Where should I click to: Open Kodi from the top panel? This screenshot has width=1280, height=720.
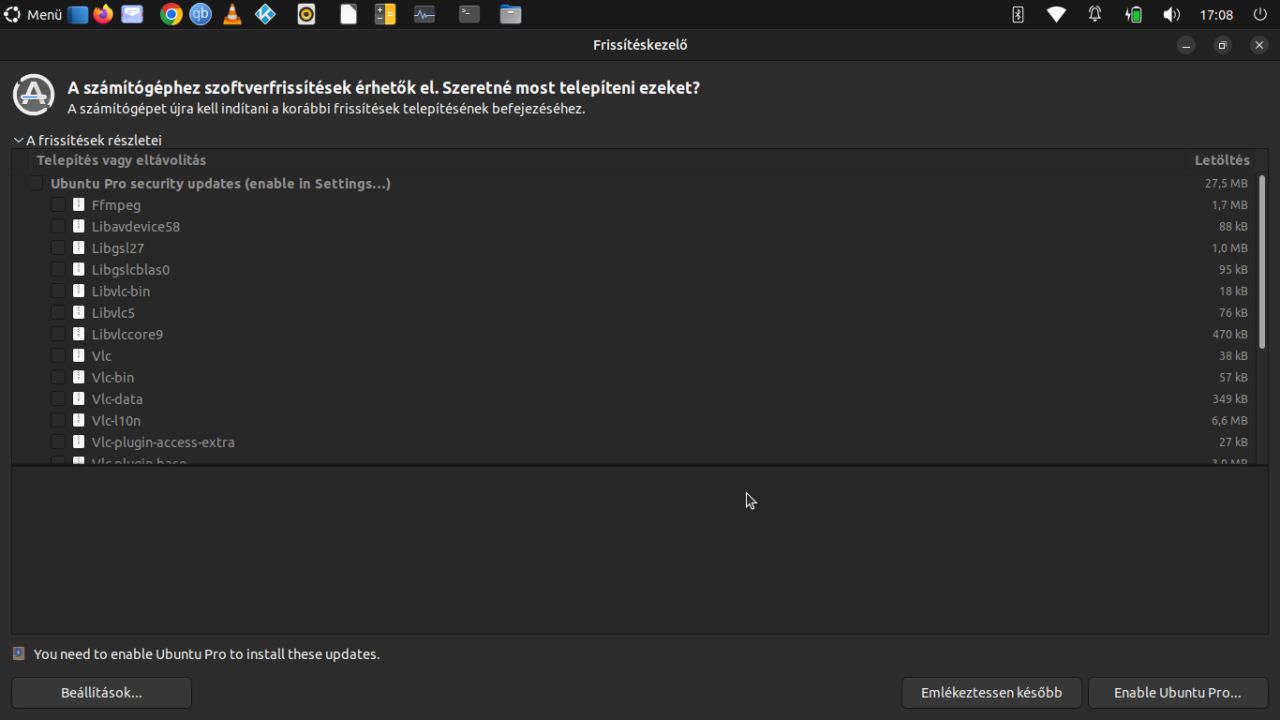click(265, 15)
